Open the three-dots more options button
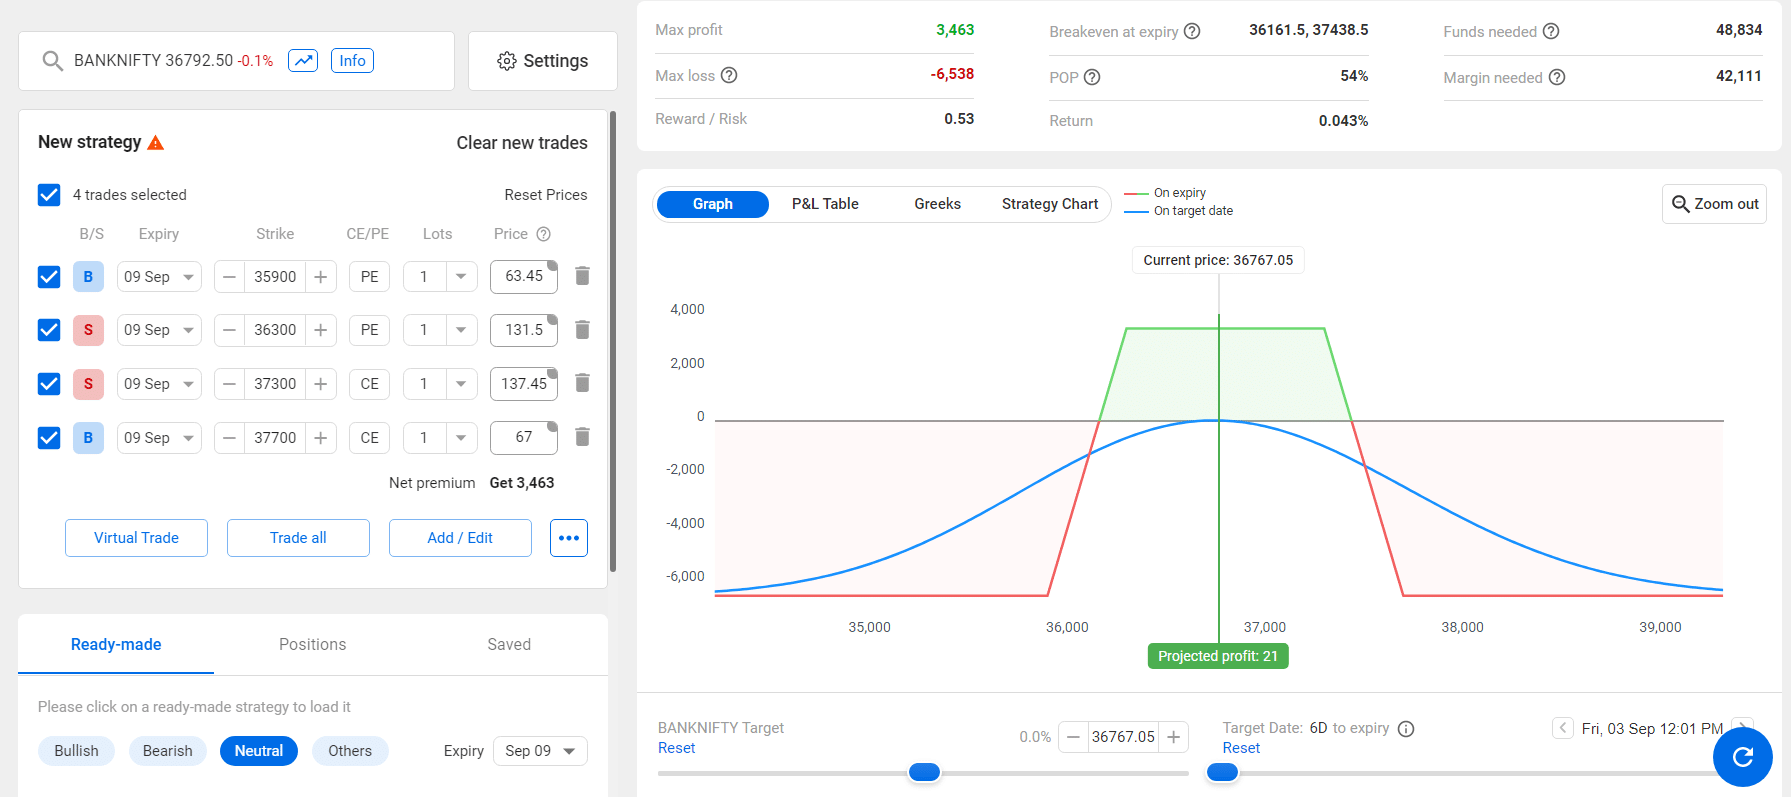Viewport: 1791px width, 797px height. point(569,538)
